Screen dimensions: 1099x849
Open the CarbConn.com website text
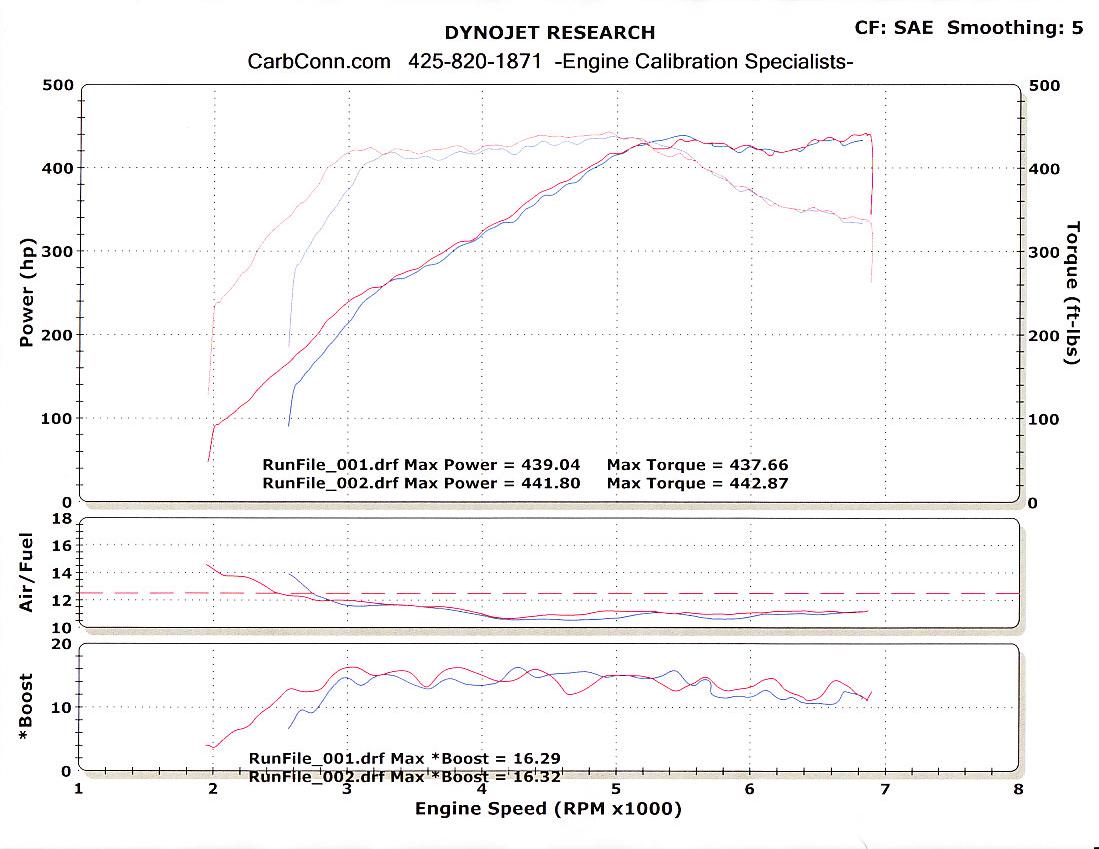318,62
